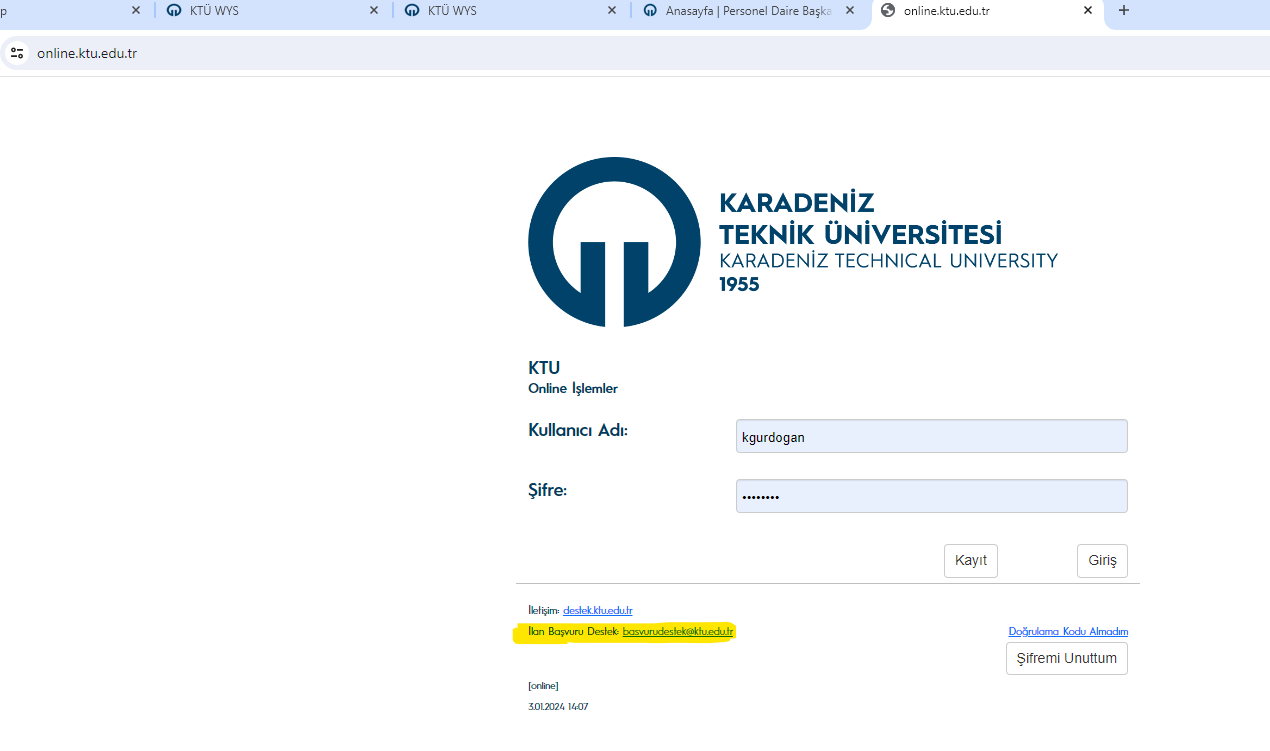Click the "[online]" status text
This screenshot has height=751, width=1270.
click(x=543, y=685)
